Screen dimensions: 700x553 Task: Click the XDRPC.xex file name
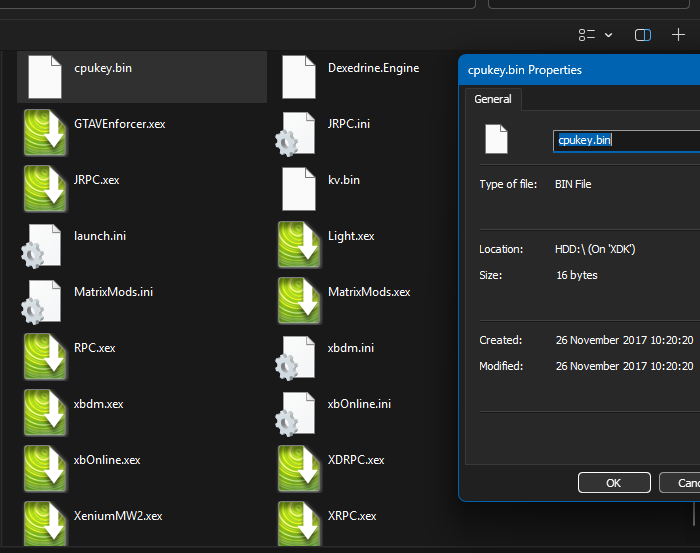356,460
